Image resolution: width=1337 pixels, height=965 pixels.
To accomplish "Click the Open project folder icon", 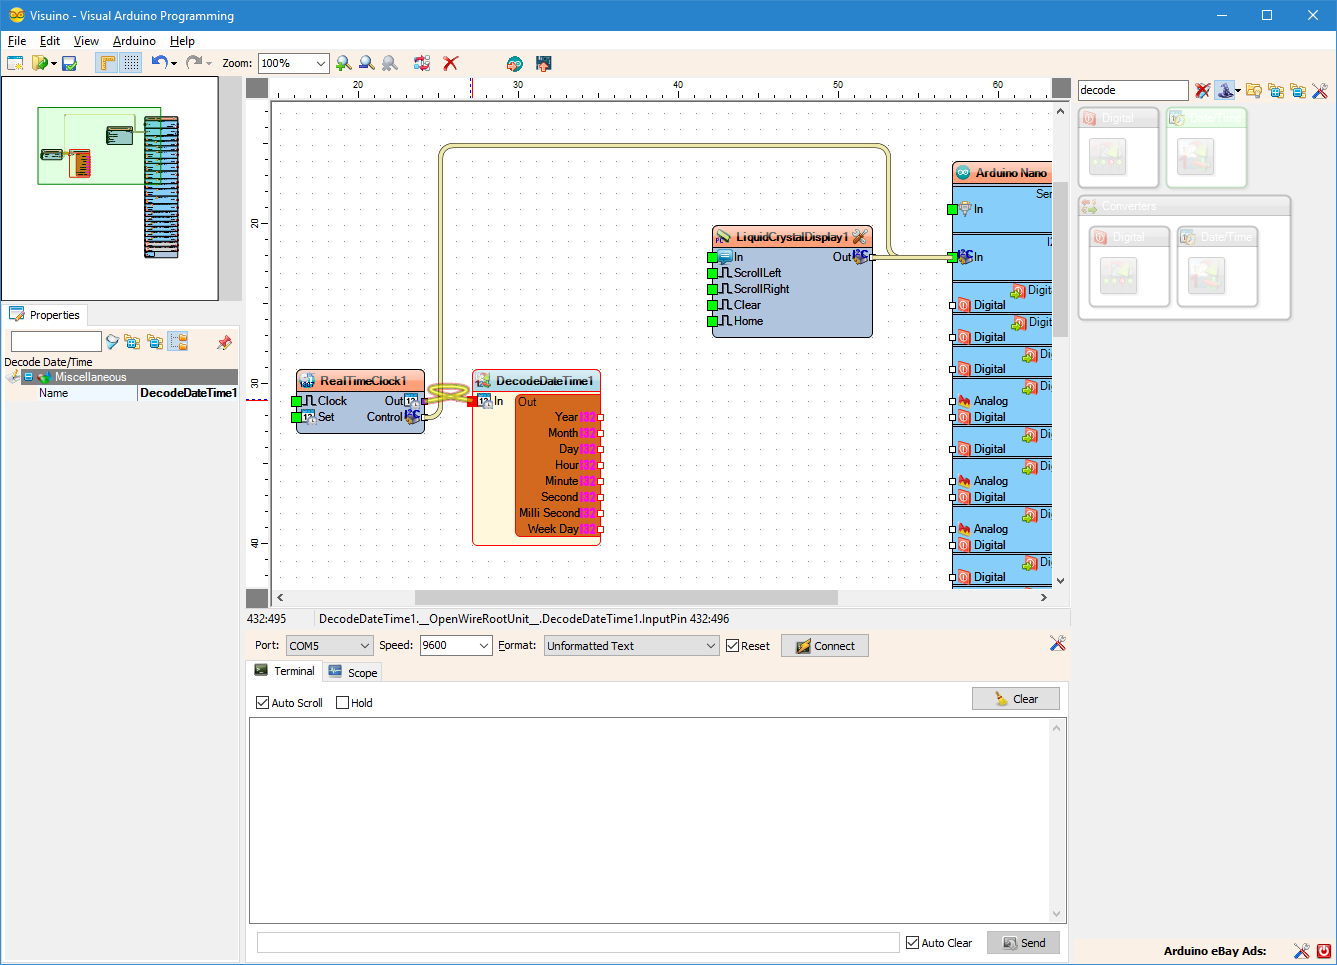I will 40,63.
